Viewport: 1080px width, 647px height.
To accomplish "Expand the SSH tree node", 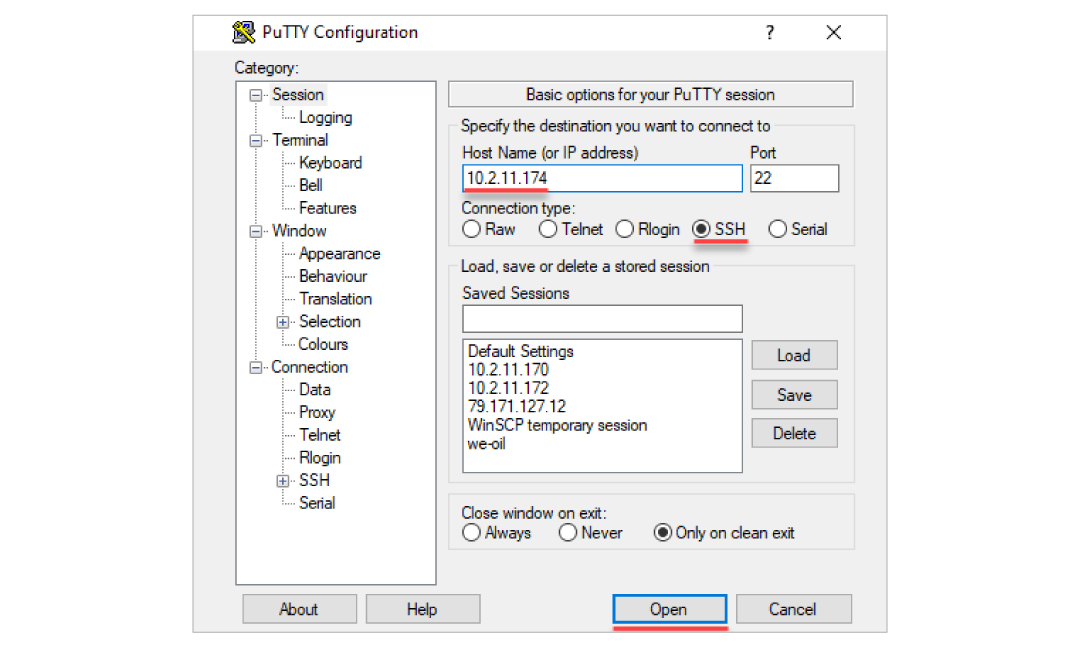I will (x=283, y=481).
